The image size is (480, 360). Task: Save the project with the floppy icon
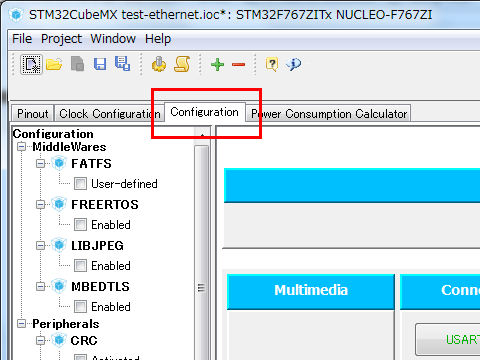click(100, 64)
